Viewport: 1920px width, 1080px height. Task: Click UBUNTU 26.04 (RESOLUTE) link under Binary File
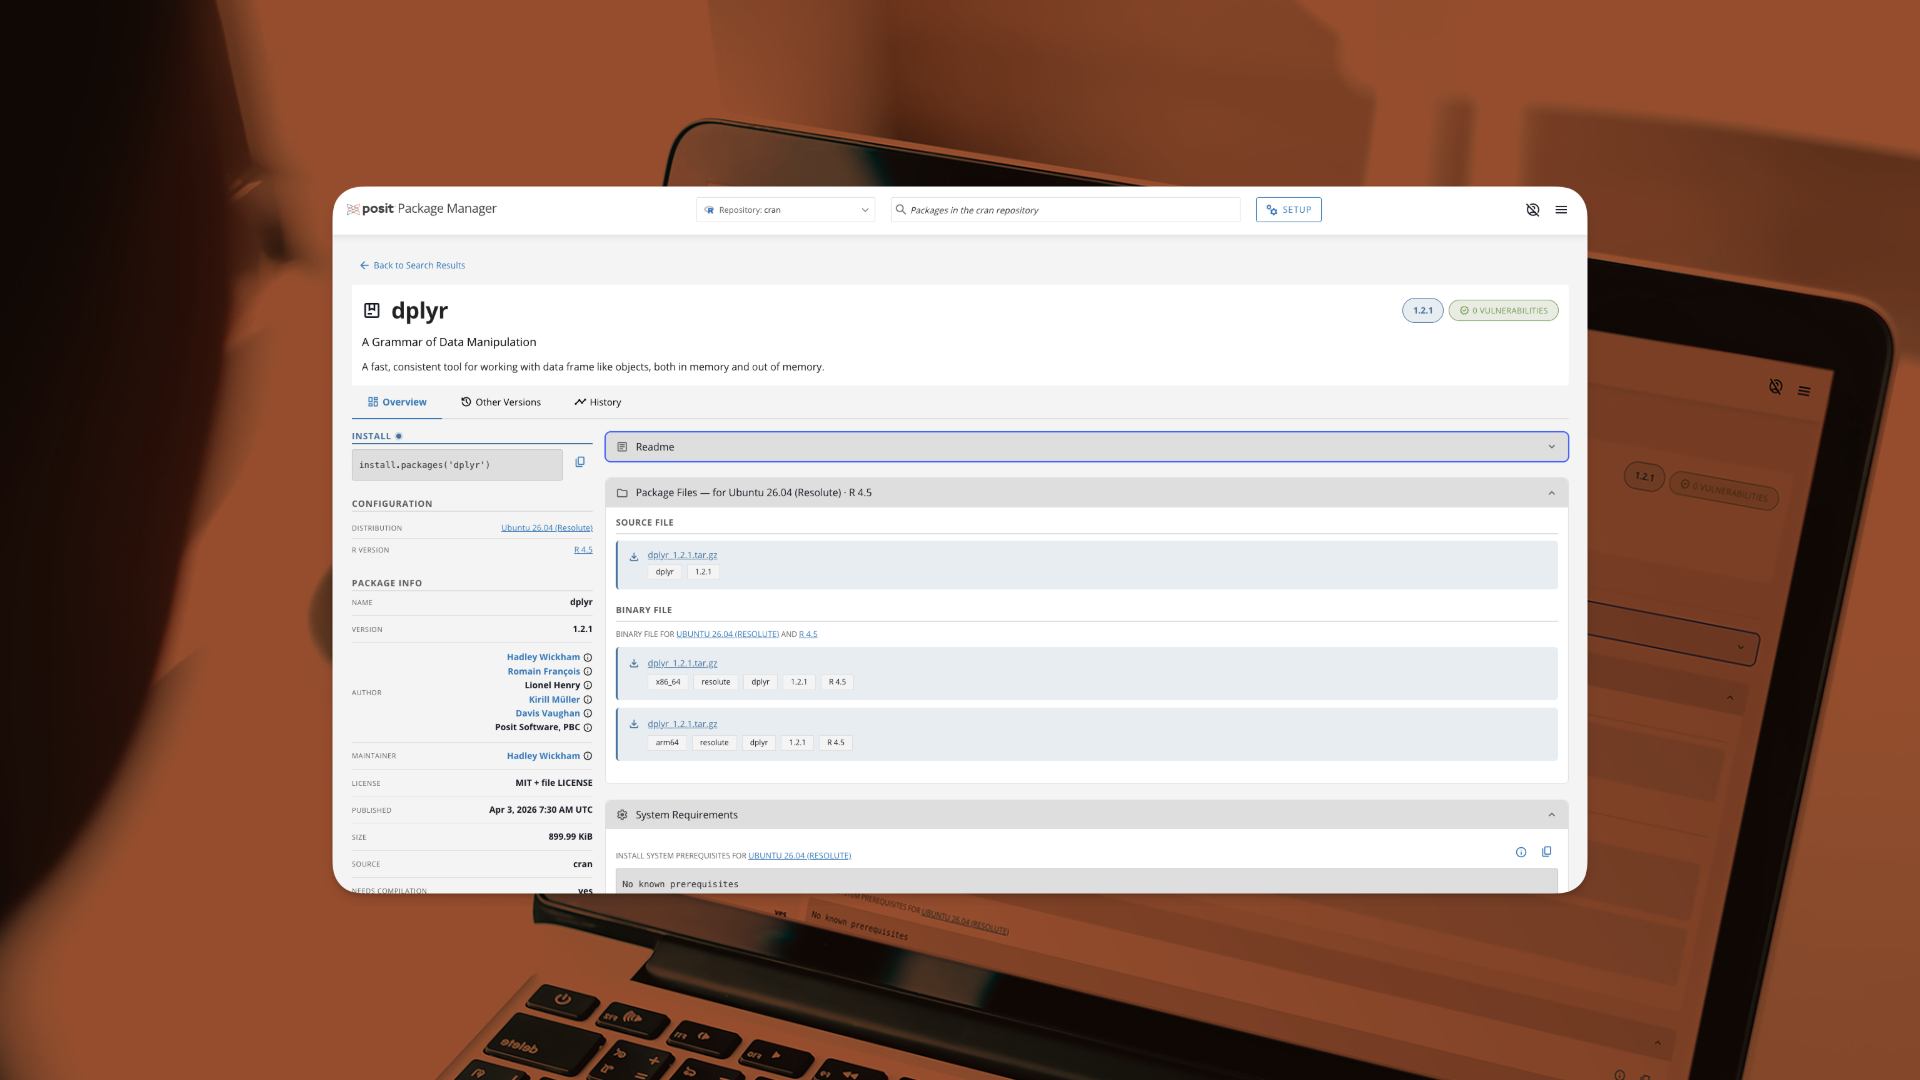coord(728,634)
